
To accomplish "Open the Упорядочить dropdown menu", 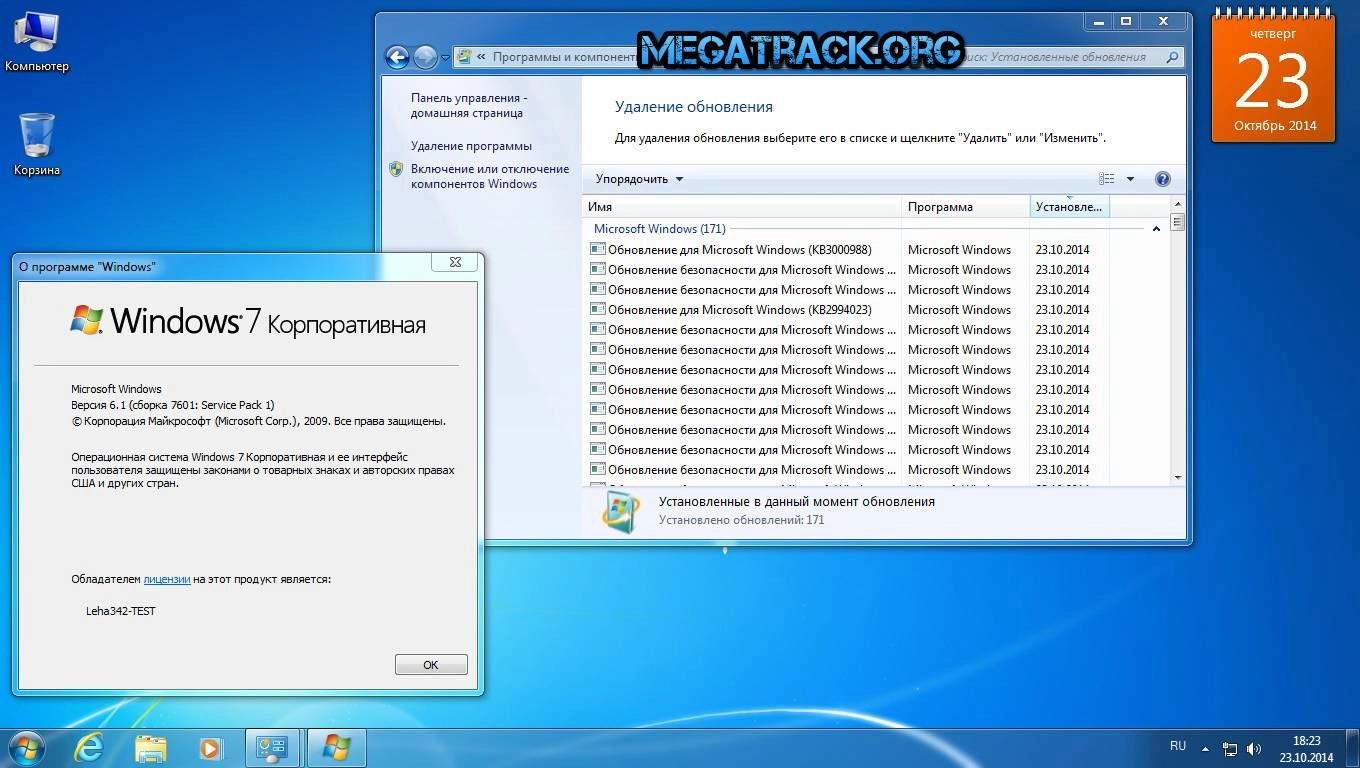I will click(x=639, y=179).
